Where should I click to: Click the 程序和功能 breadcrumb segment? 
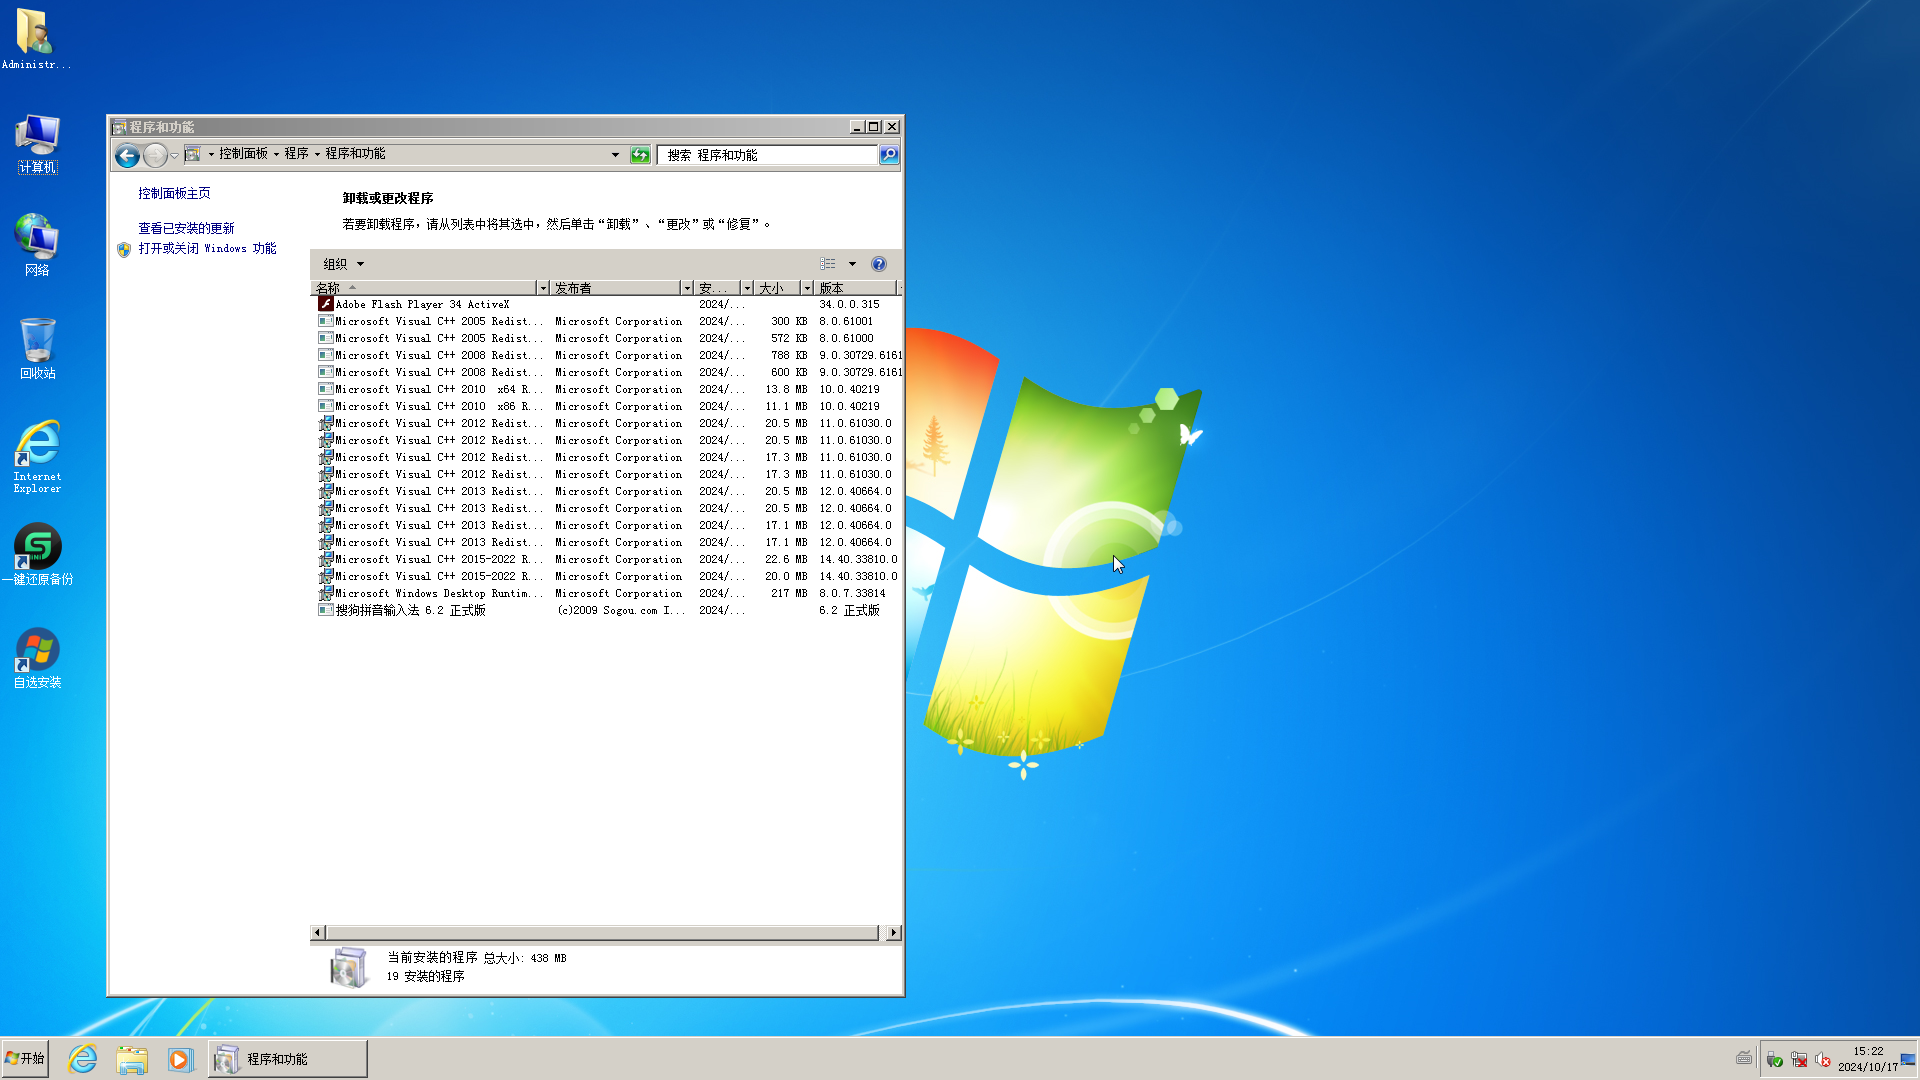(x=355, y=154)
